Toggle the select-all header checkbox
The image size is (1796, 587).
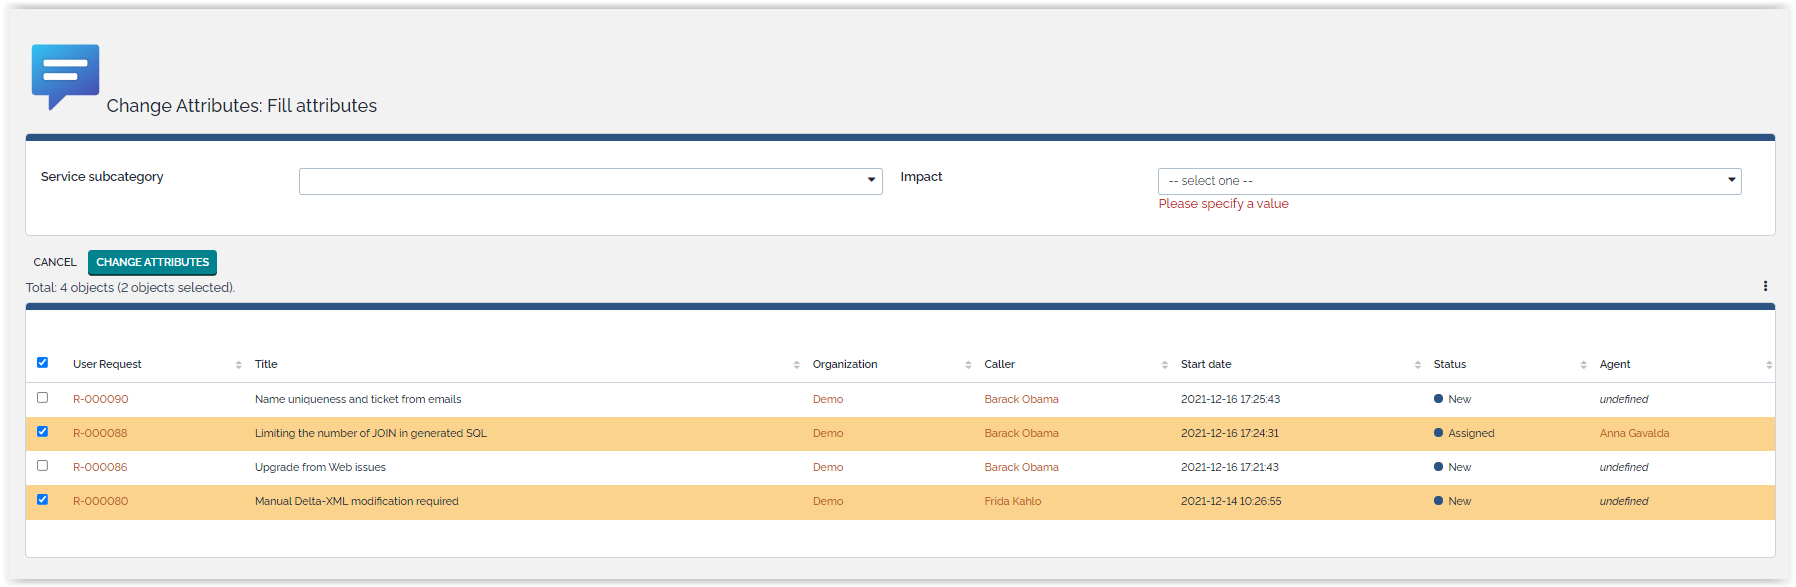(x=42, y=363)
